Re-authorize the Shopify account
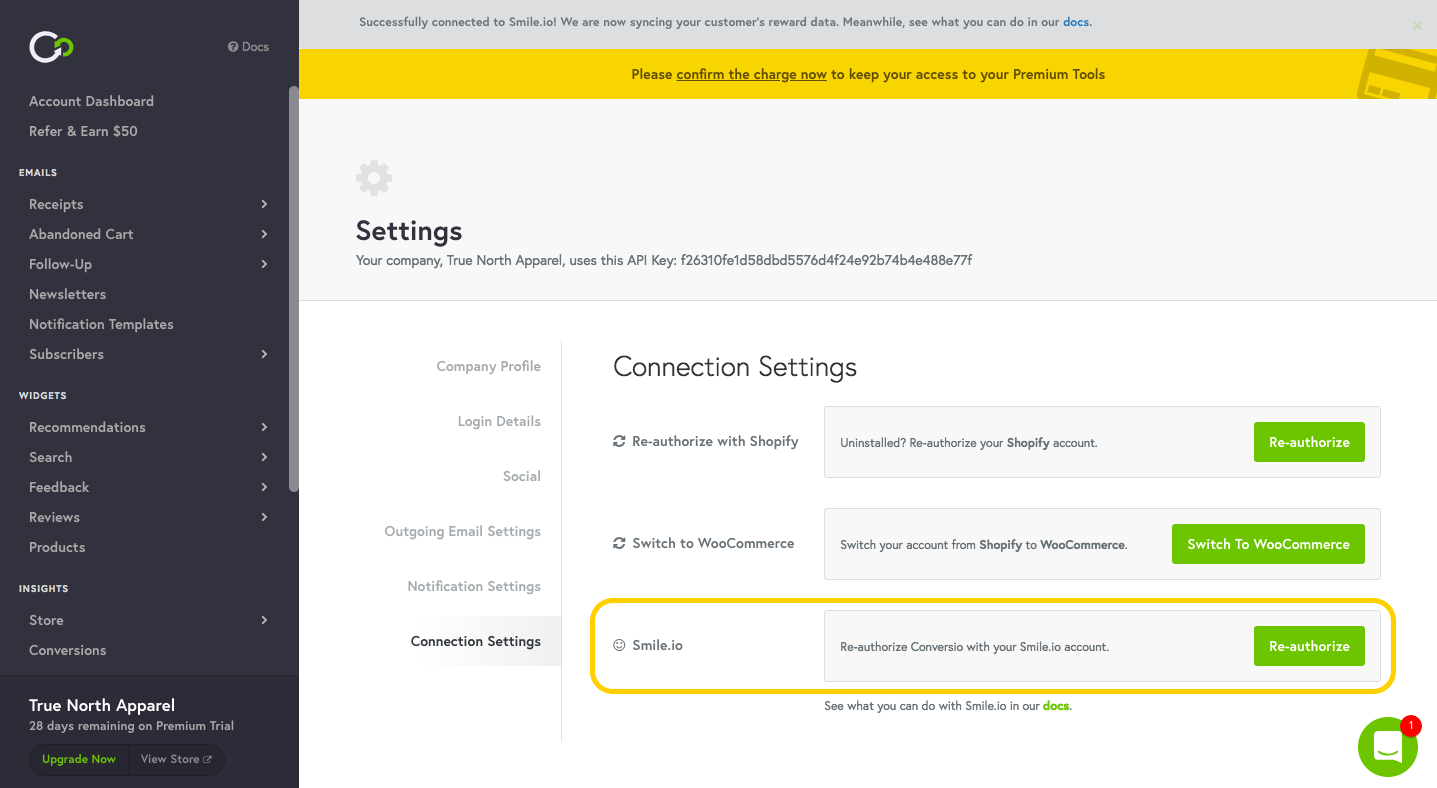This screenshot has height=788, width=1437. pyautogui.click(x=1309, y=442)
